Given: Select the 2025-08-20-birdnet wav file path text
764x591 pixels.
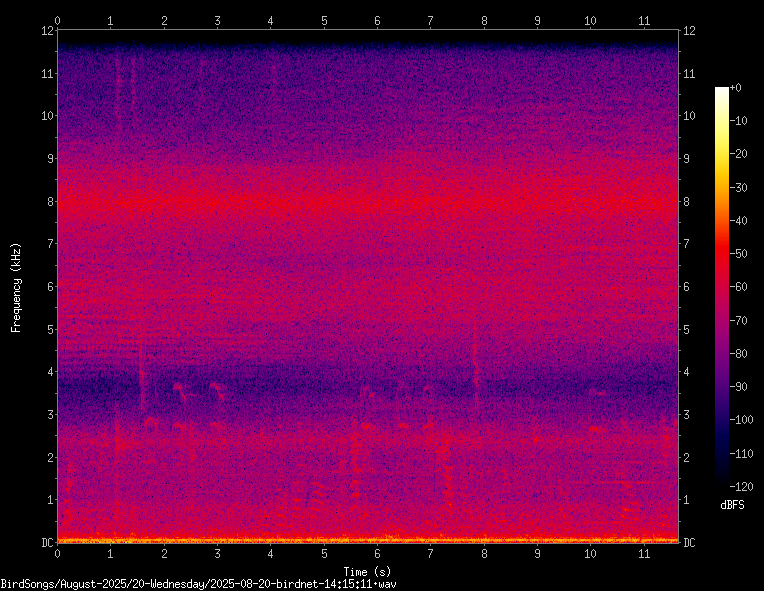Looking at the screenshot, I should tap(198, 584).
